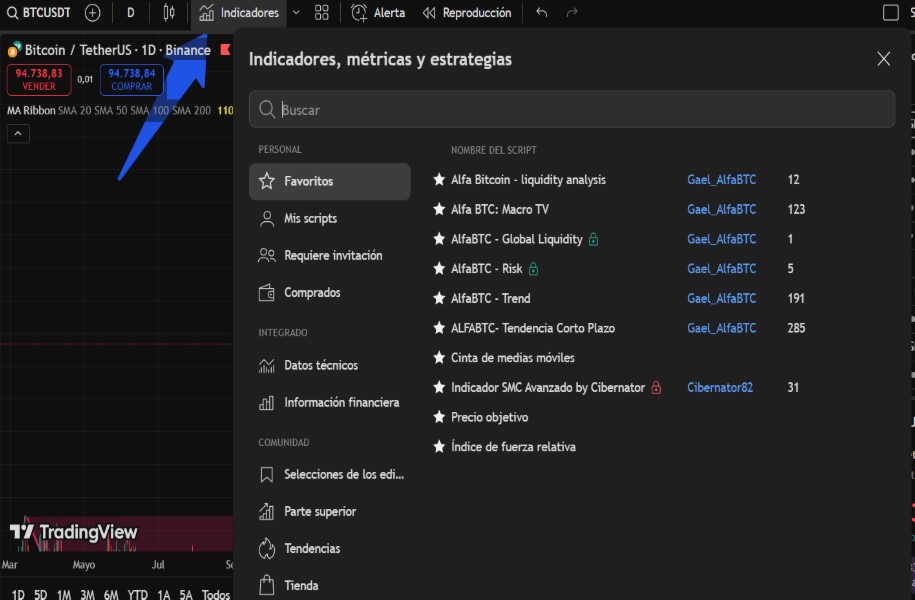Click the undo arrow in toolbar

pyautogui.click(x=541, y=13)
